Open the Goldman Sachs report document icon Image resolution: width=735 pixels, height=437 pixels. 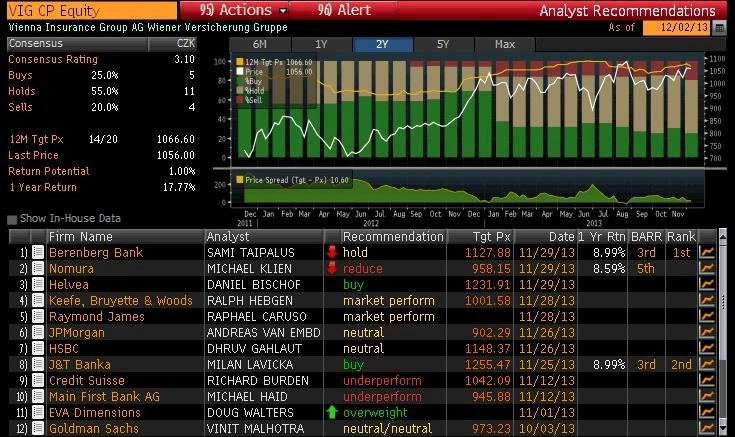pyautogui.click(x=38, y=429)
